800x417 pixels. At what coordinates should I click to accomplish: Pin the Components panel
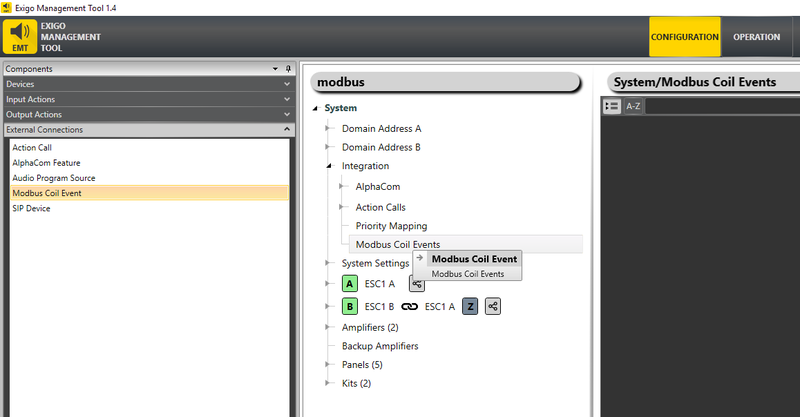(x=288, y=69)
